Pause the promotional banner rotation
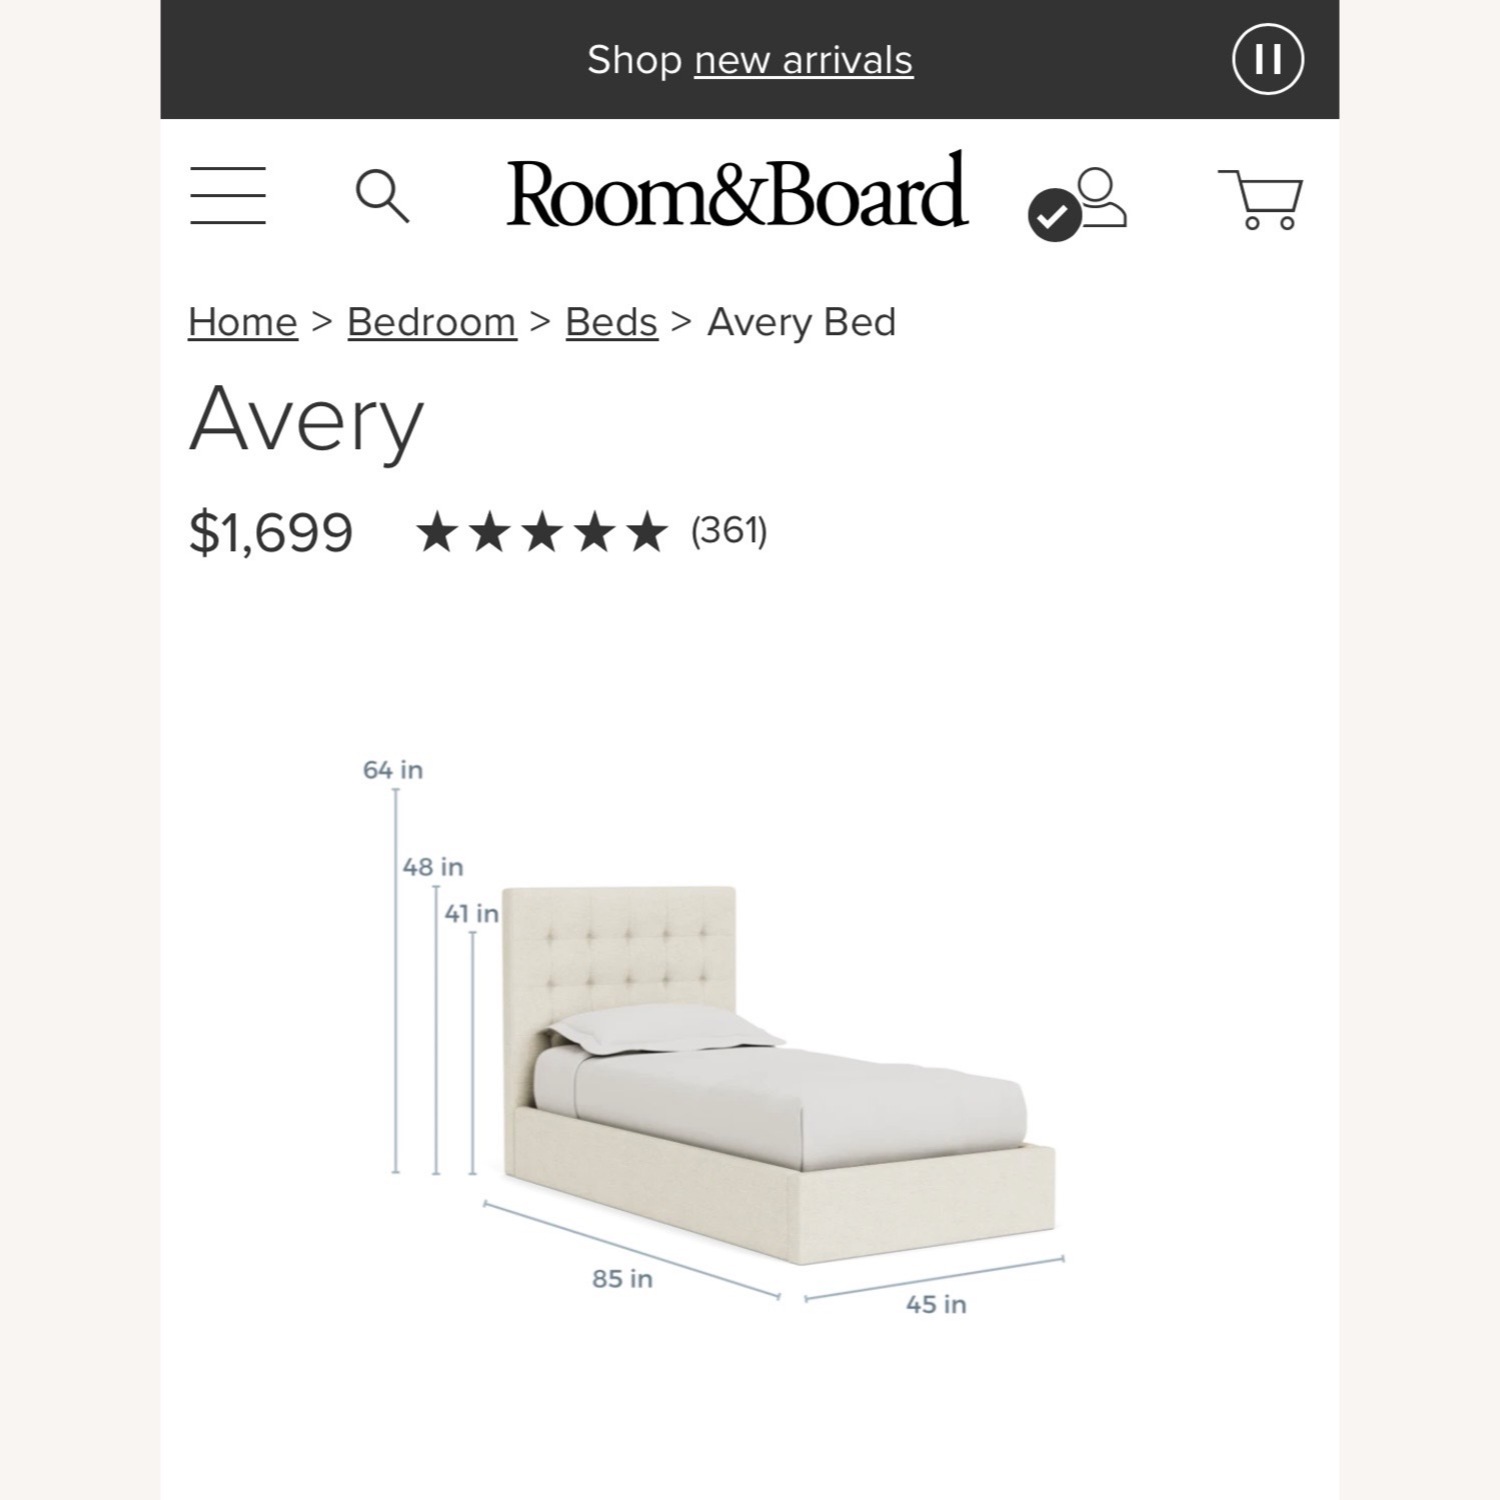1500x1500 pixels. [x=1267, y=60]
